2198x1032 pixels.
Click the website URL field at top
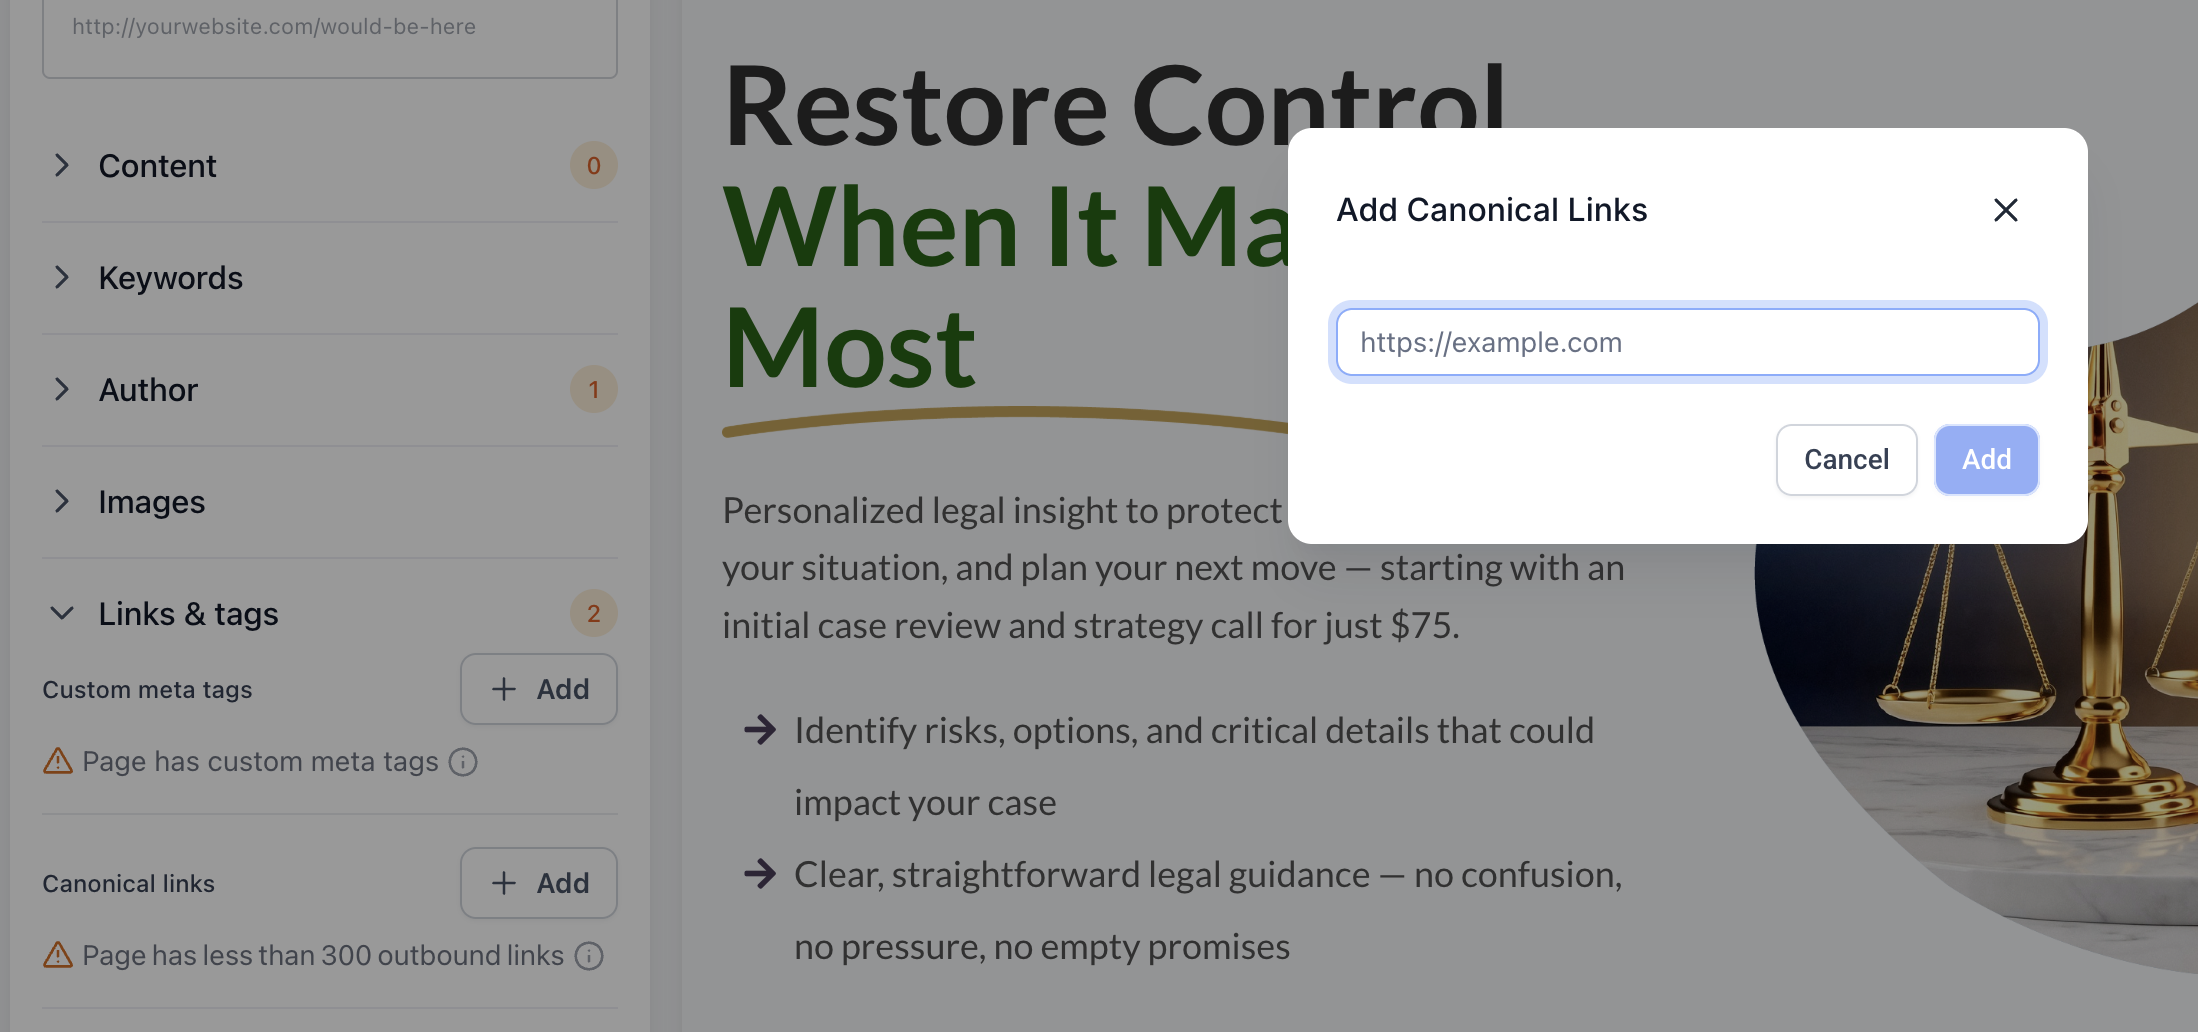click(x=329, y=30)
